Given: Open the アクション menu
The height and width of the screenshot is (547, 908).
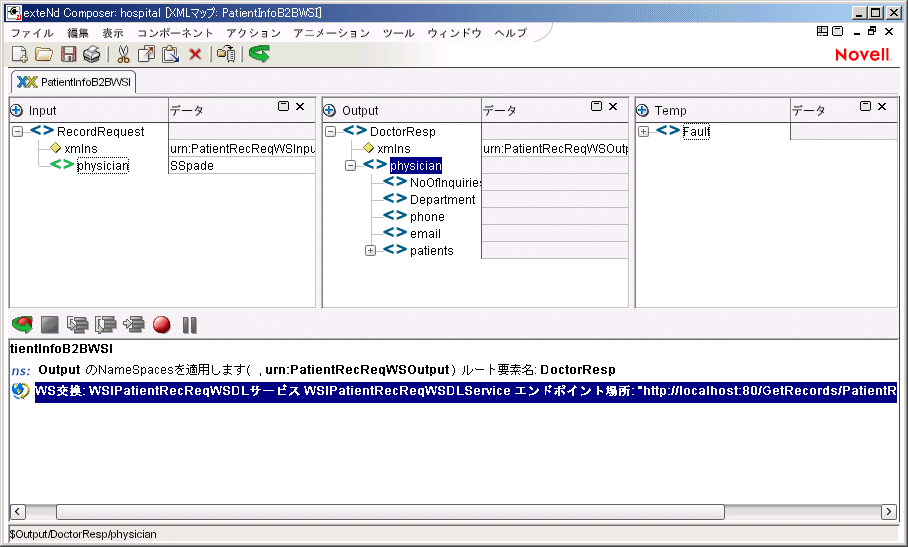Looking at the screenshot, I should coord(253,33).
